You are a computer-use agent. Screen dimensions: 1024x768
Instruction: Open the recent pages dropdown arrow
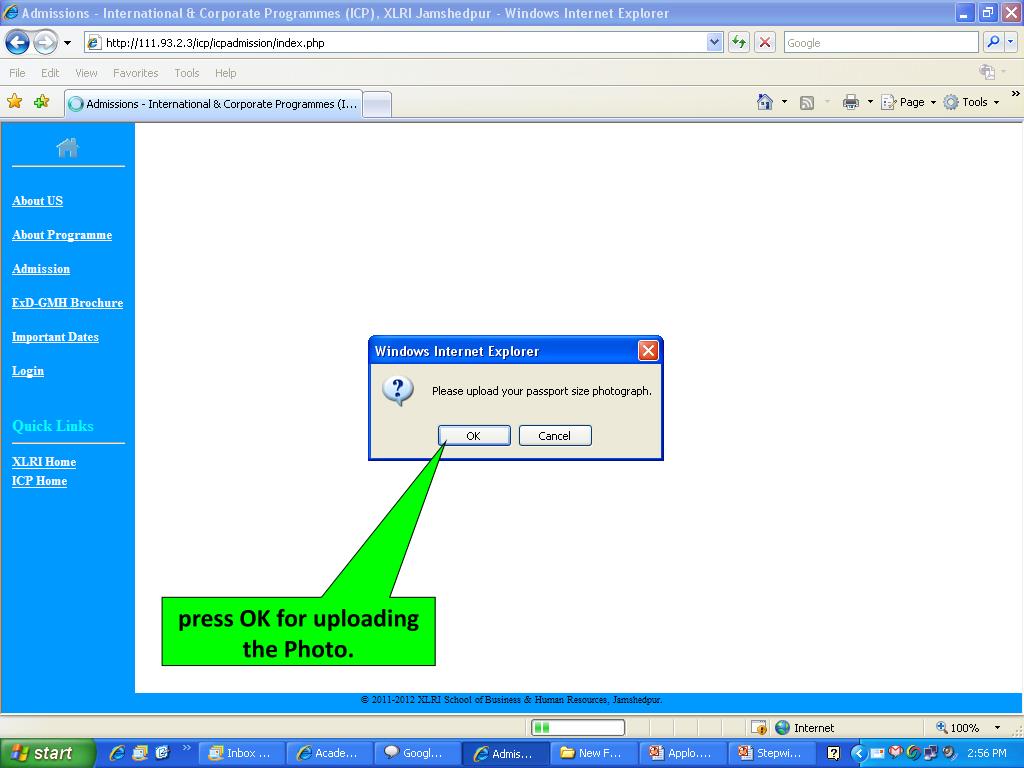coord(67,43)
